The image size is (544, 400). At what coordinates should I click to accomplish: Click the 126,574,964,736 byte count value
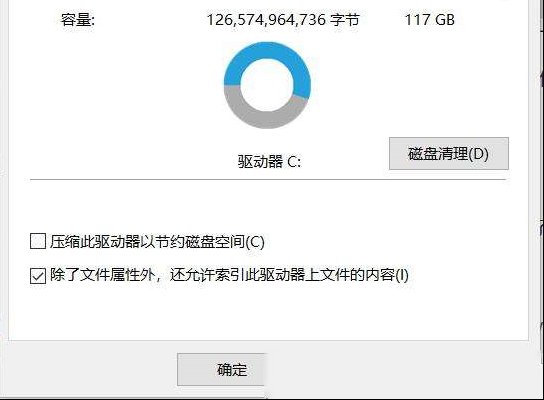266,19
